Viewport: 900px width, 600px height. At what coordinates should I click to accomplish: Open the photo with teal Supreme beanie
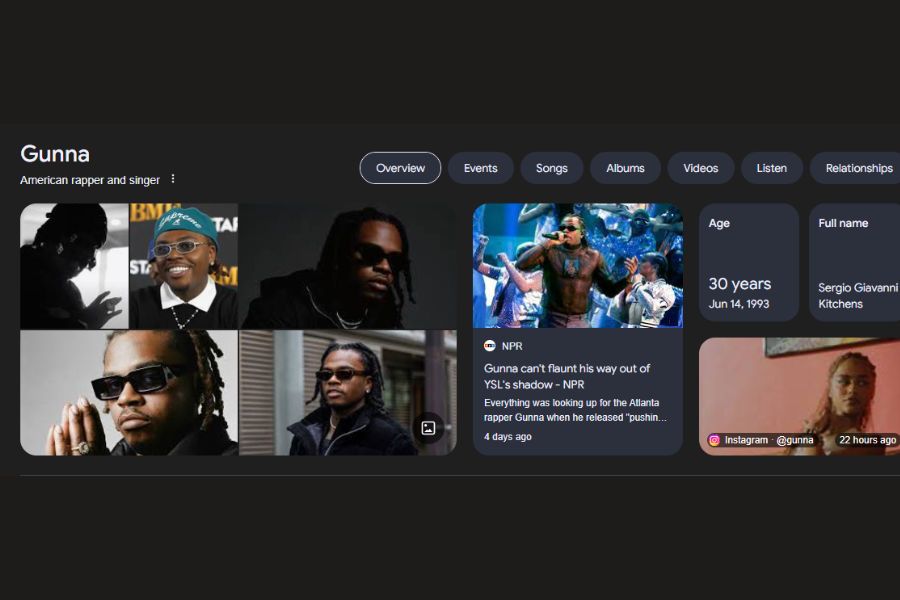(x=184, y=266)
